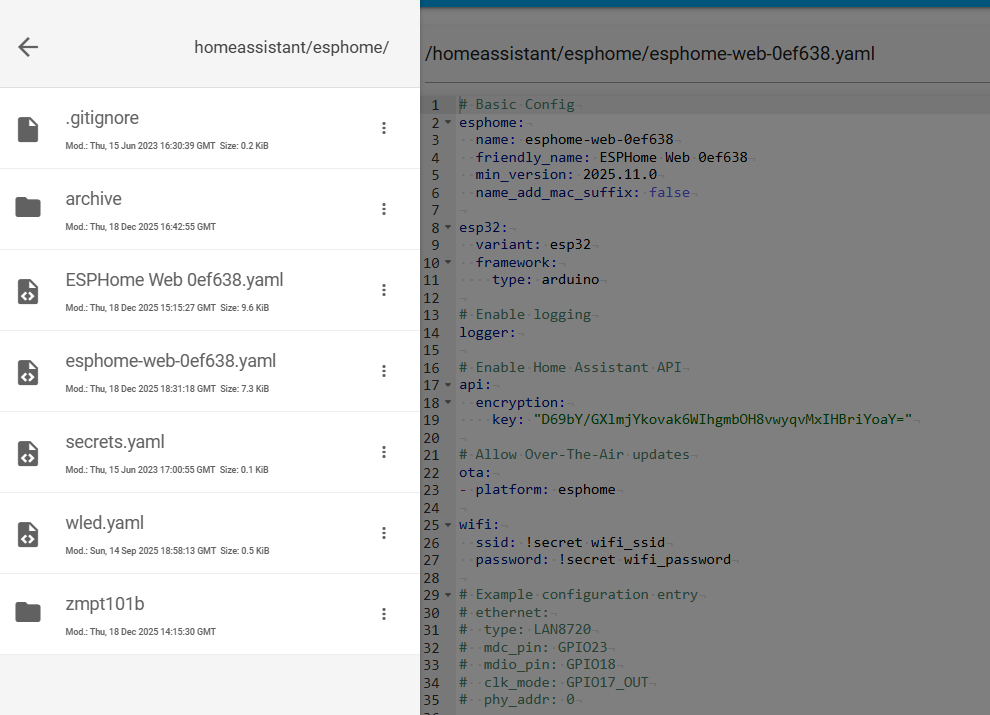Click the zmpt101b folder icon
This screenshot has height=715, width=990.
tap(28, 613)
